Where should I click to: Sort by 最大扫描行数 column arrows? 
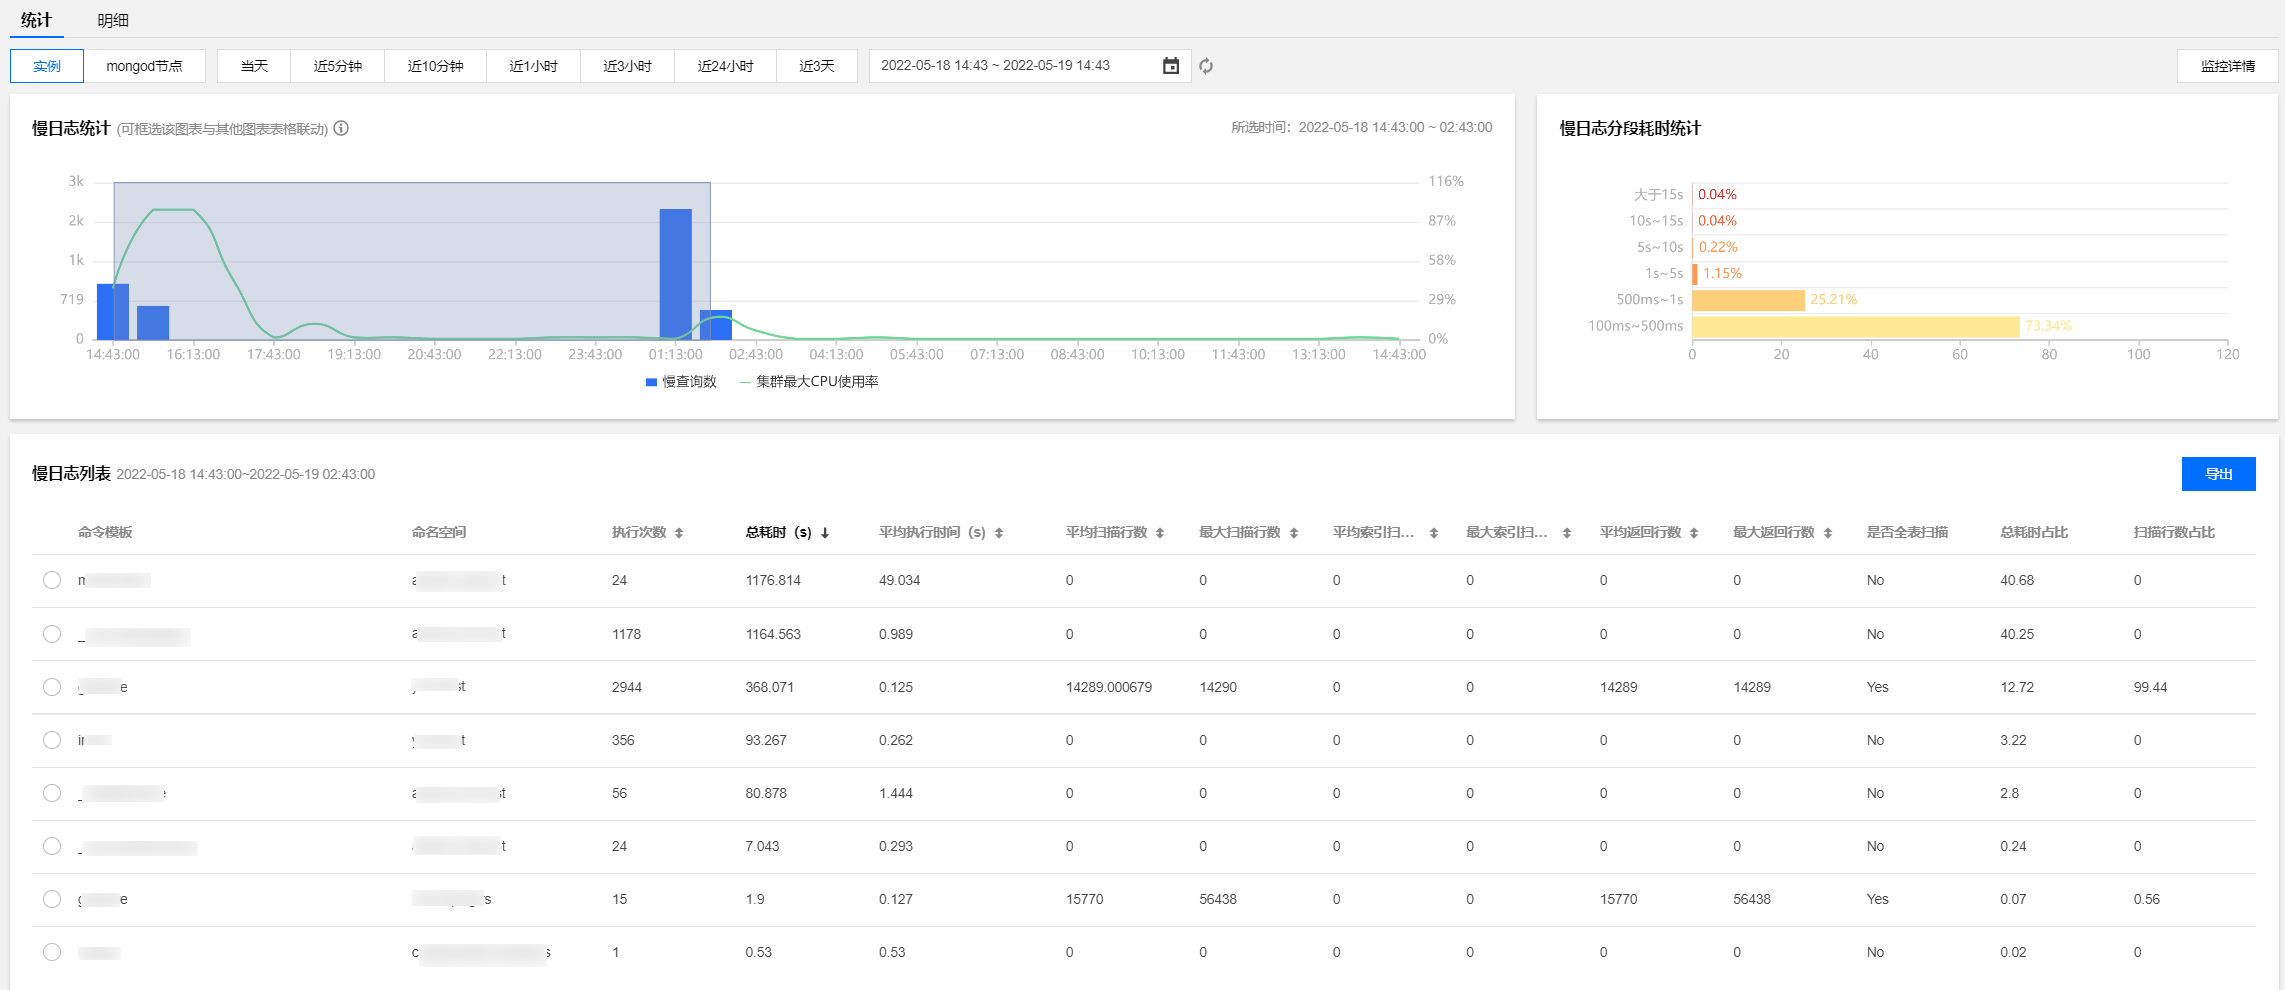pos(1294,533)
